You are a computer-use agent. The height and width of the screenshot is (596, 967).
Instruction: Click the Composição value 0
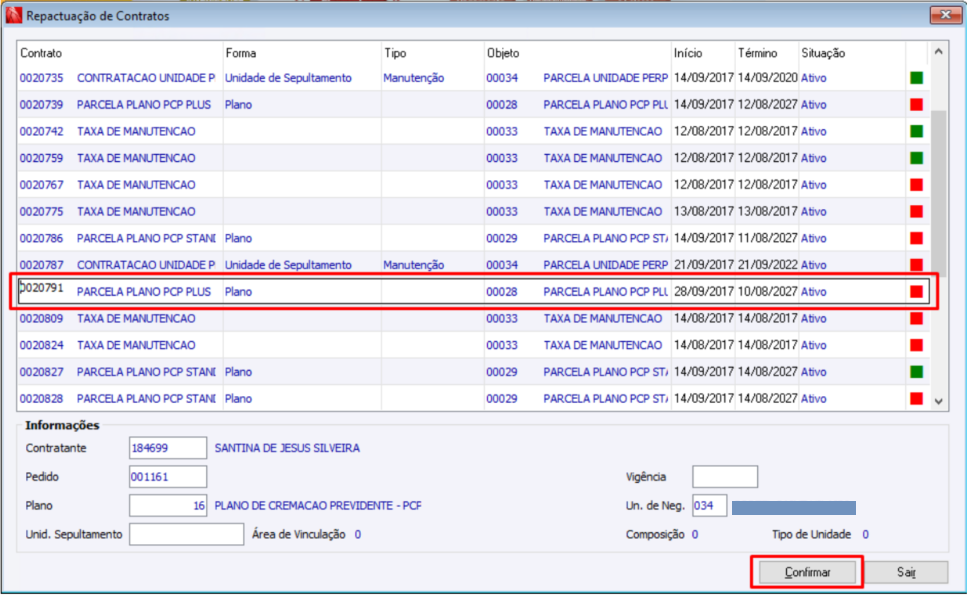click(695, 534)
